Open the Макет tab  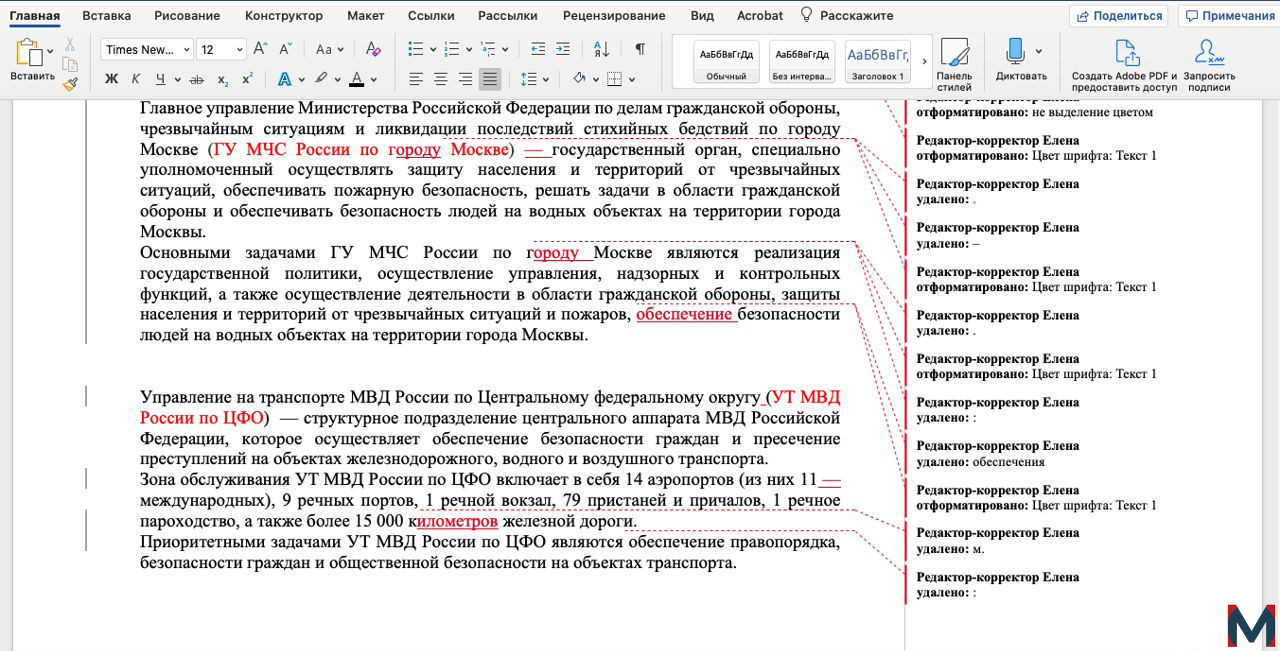click(366, 15)
